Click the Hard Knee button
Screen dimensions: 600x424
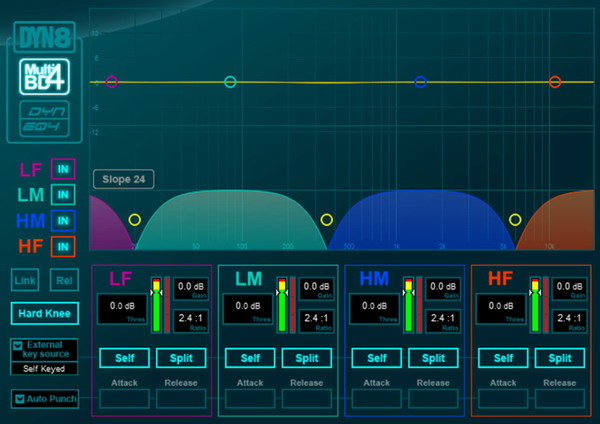pyautogui.click(x=44, y=312)
